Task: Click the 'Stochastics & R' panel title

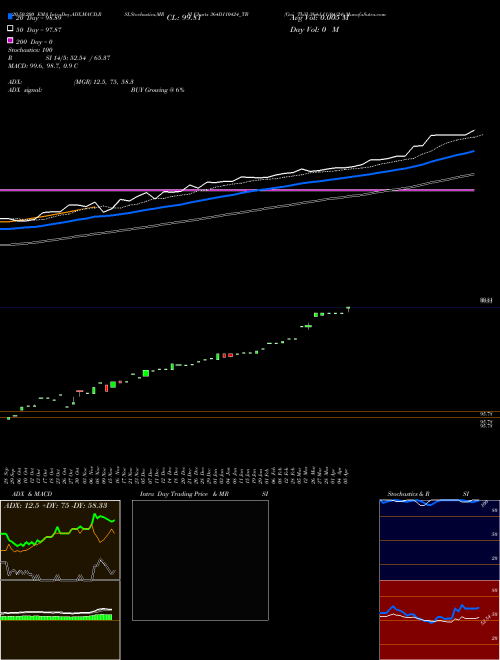Action: point(408,494)
